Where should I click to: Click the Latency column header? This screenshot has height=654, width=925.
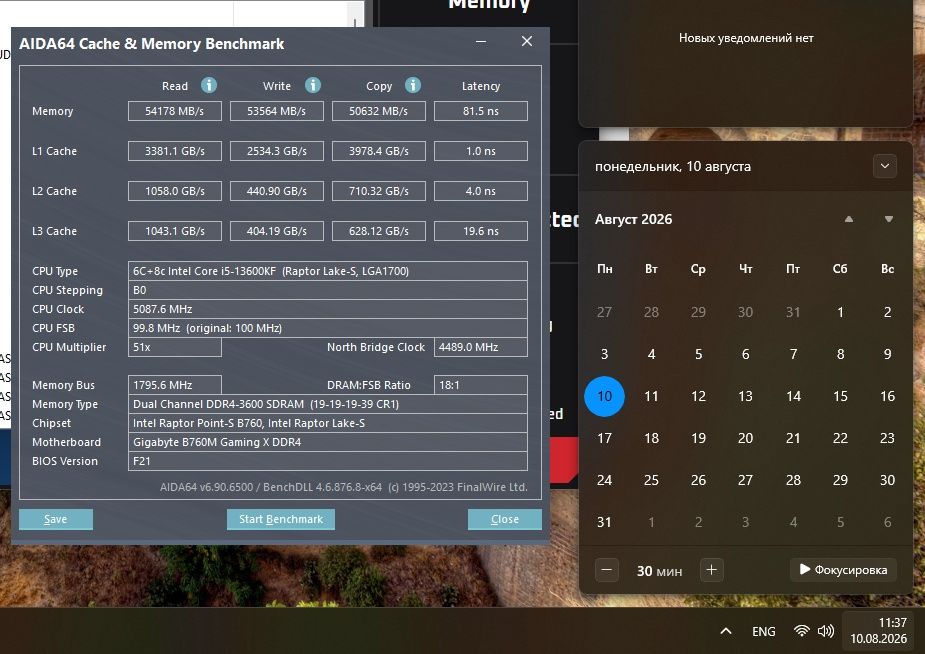click(x=481, y=86)
